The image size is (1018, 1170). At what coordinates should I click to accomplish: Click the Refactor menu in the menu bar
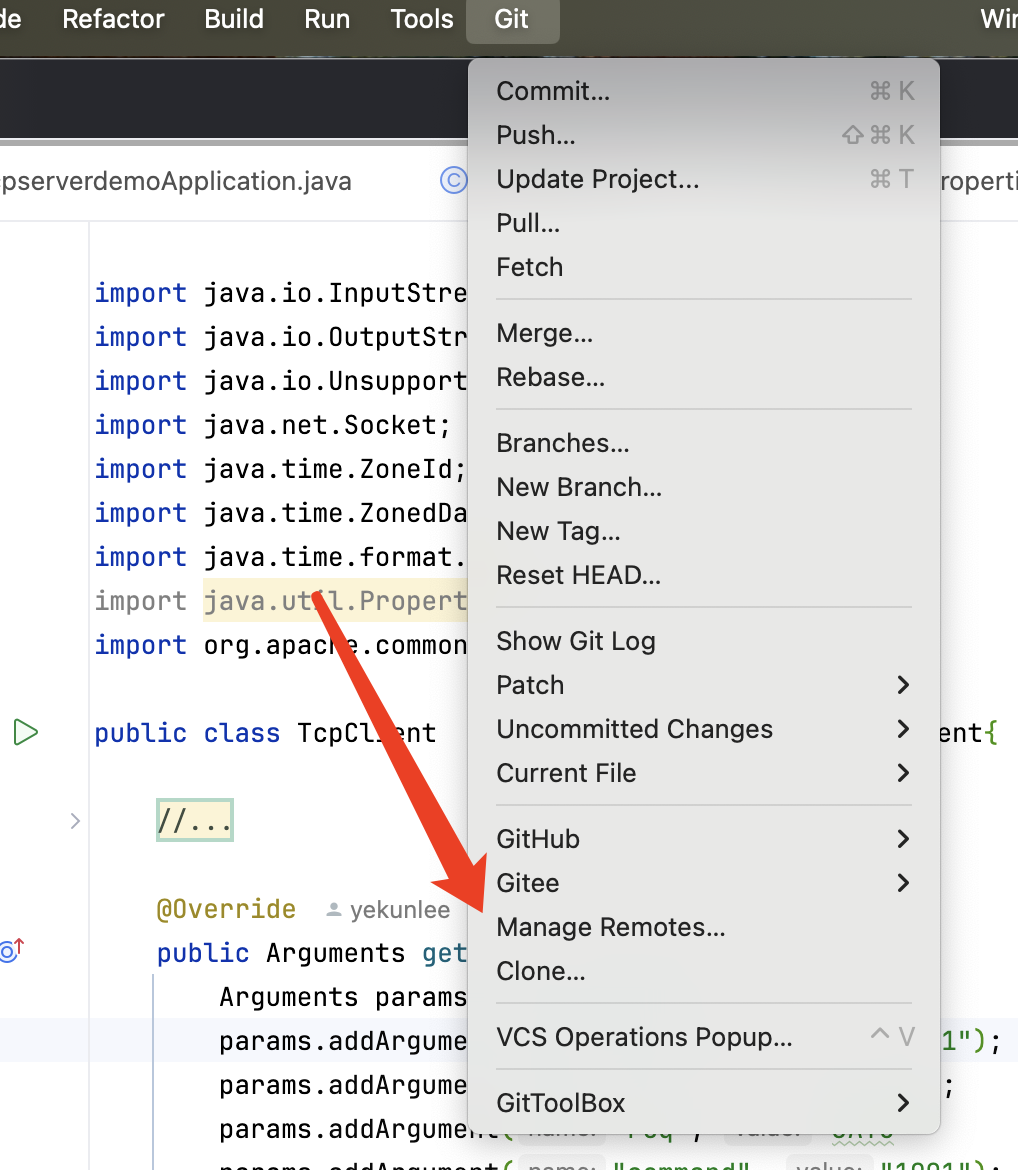tap(113, 19)
